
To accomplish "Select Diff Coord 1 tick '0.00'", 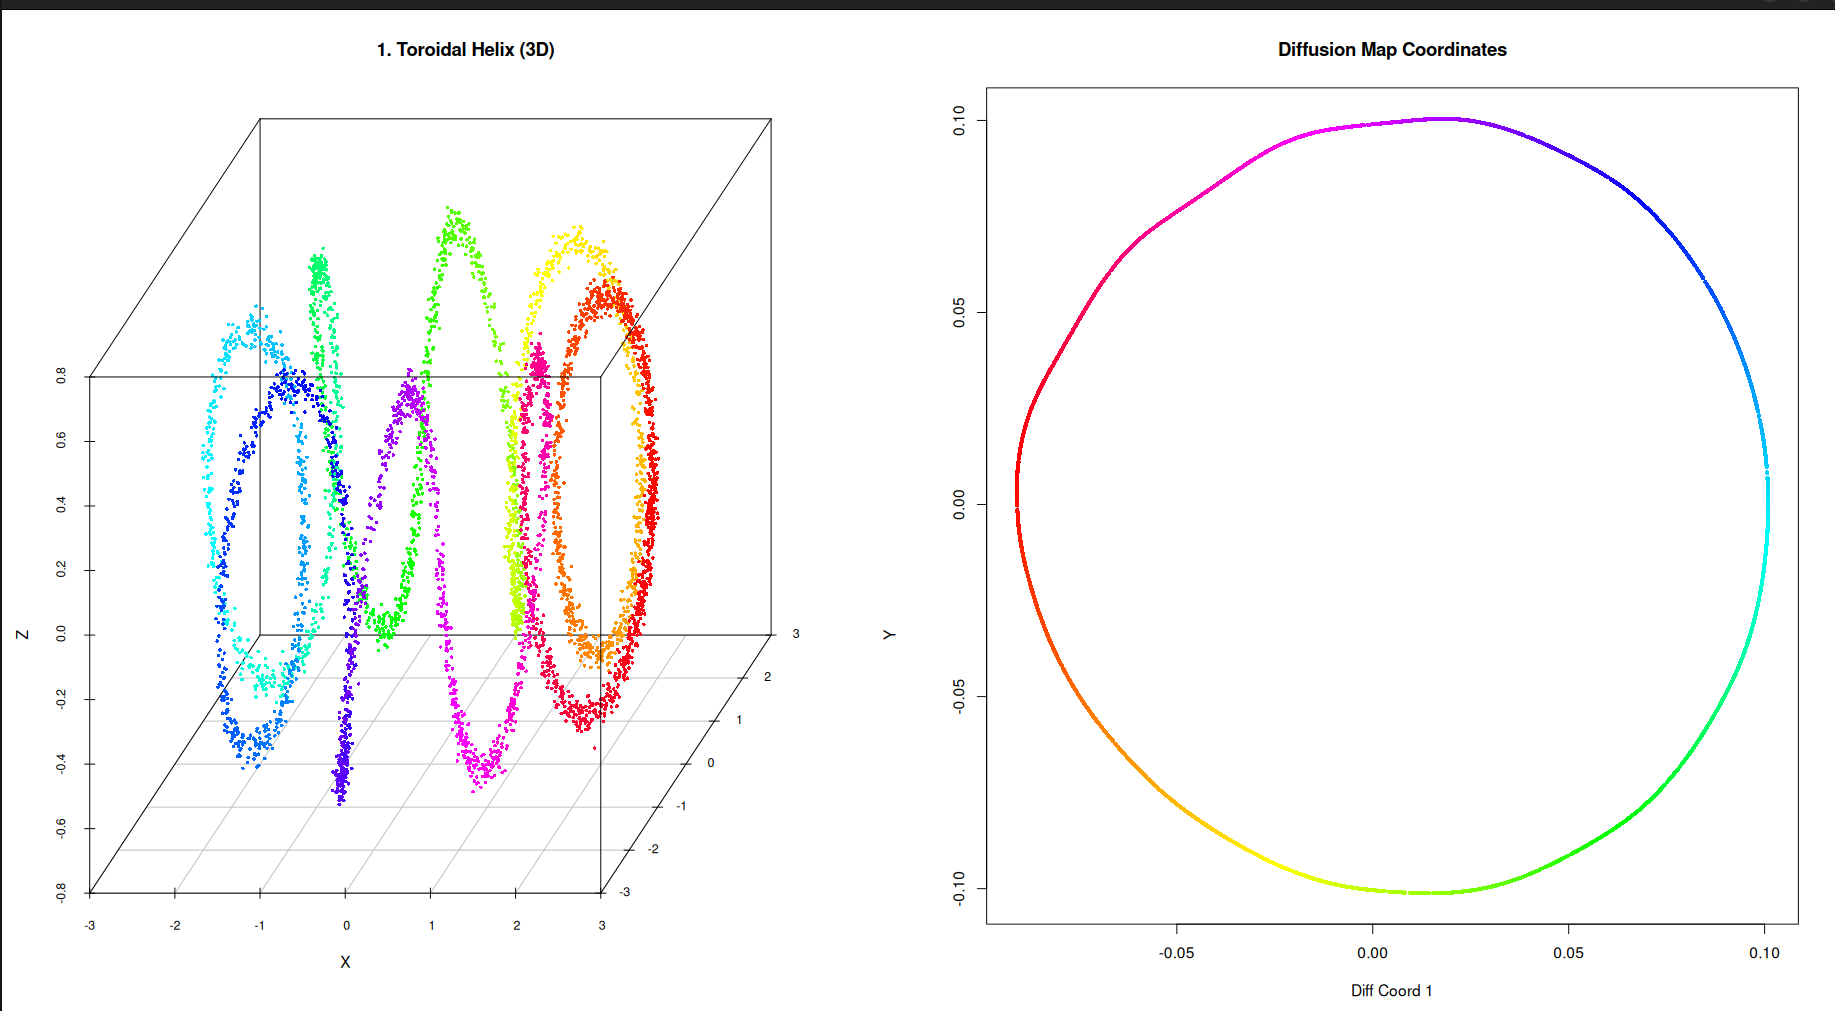I will tap(1373, 953).
